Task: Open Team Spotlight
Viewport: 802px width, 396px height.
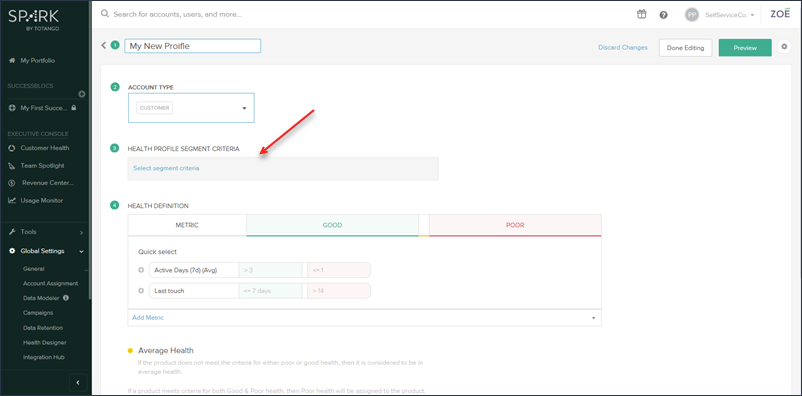Action: point(42,166)
